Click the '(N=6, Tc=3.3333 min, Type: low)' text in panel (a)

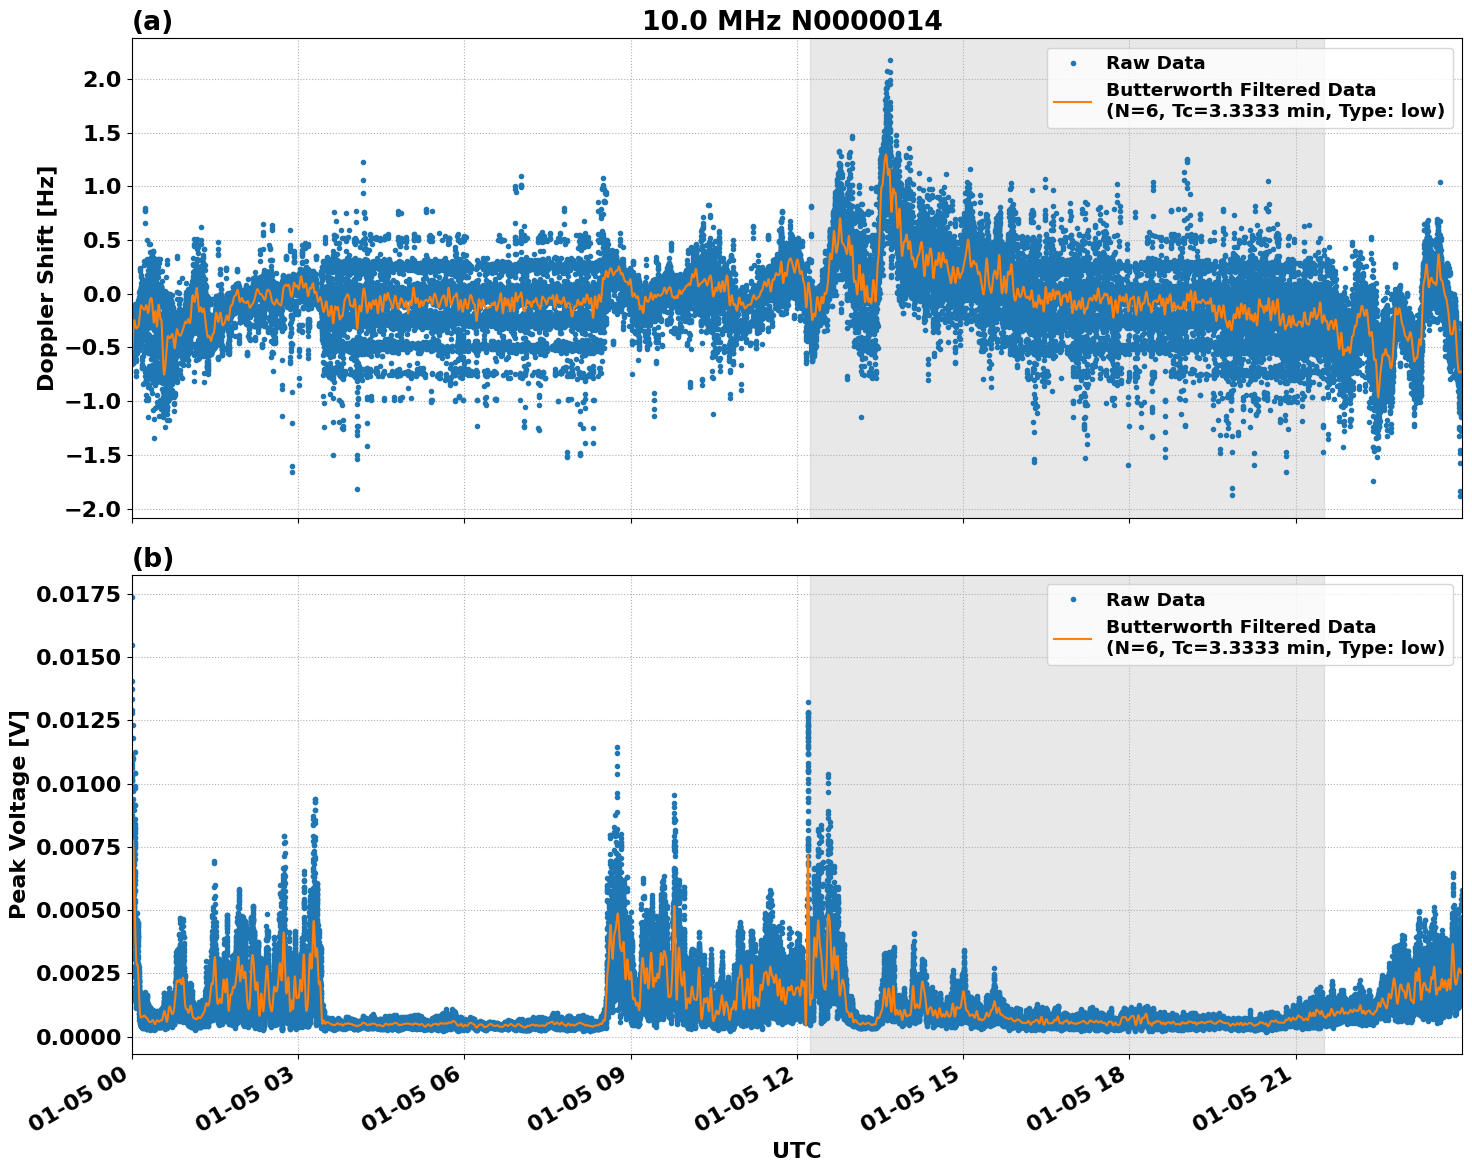tap(1275, 111)
